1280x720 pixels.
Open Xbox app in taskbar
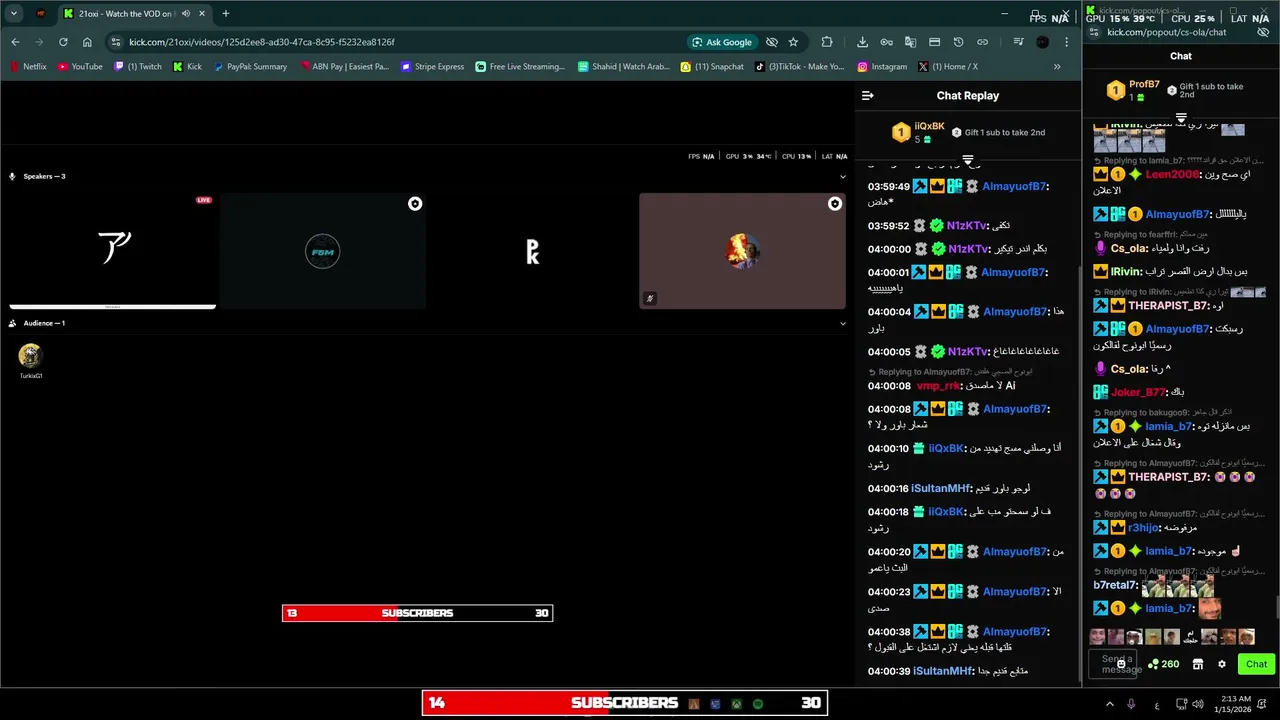pyautogui.click(x=736, y=704)
